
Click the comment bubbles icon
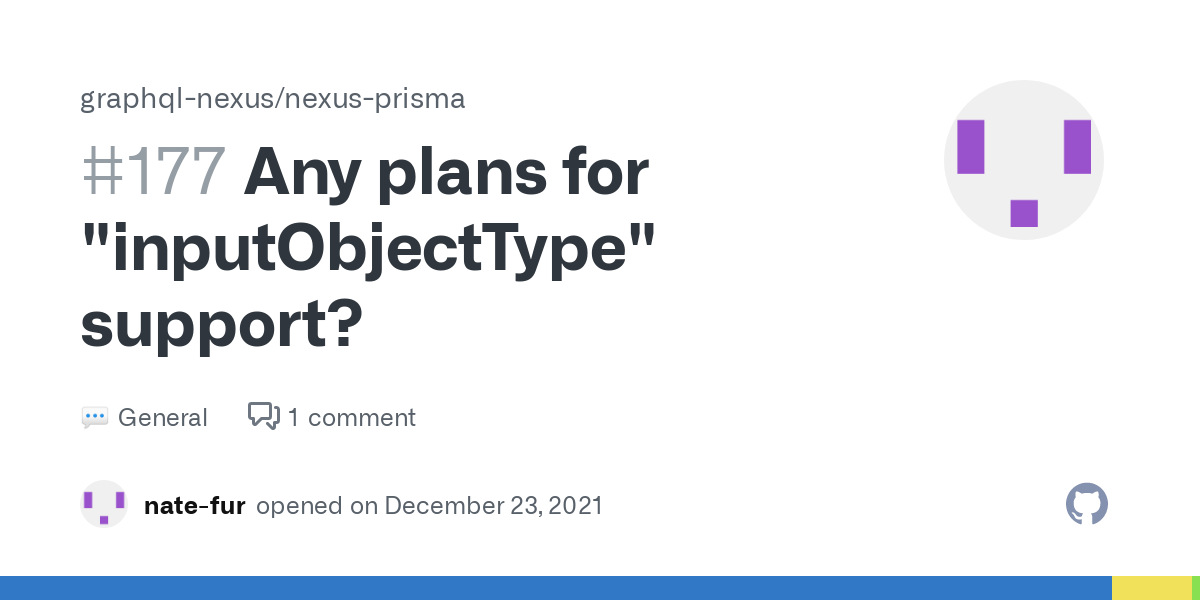point(264,416)
